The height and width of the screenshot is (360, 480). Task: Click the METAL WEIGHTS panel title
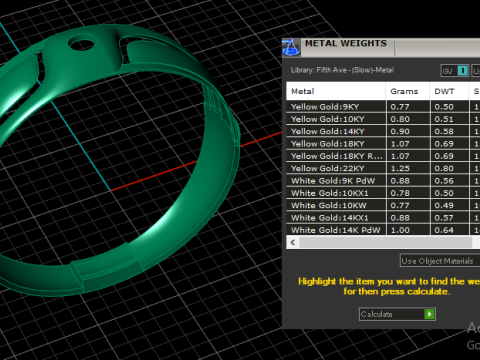(x=346, y=43)
